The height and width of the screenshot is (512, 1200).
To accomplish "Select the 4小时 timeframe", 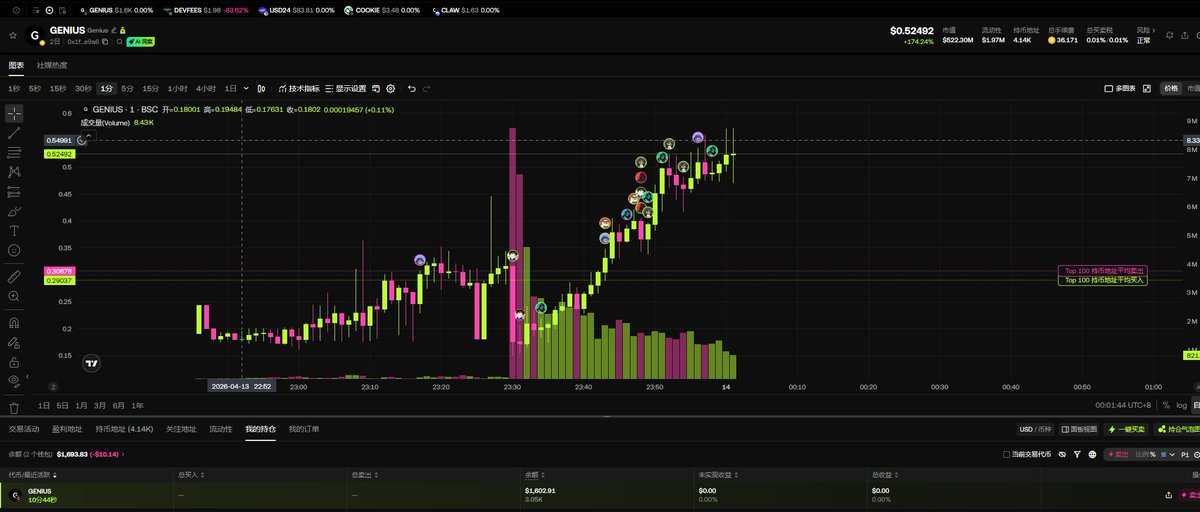I will click(205, 88).
